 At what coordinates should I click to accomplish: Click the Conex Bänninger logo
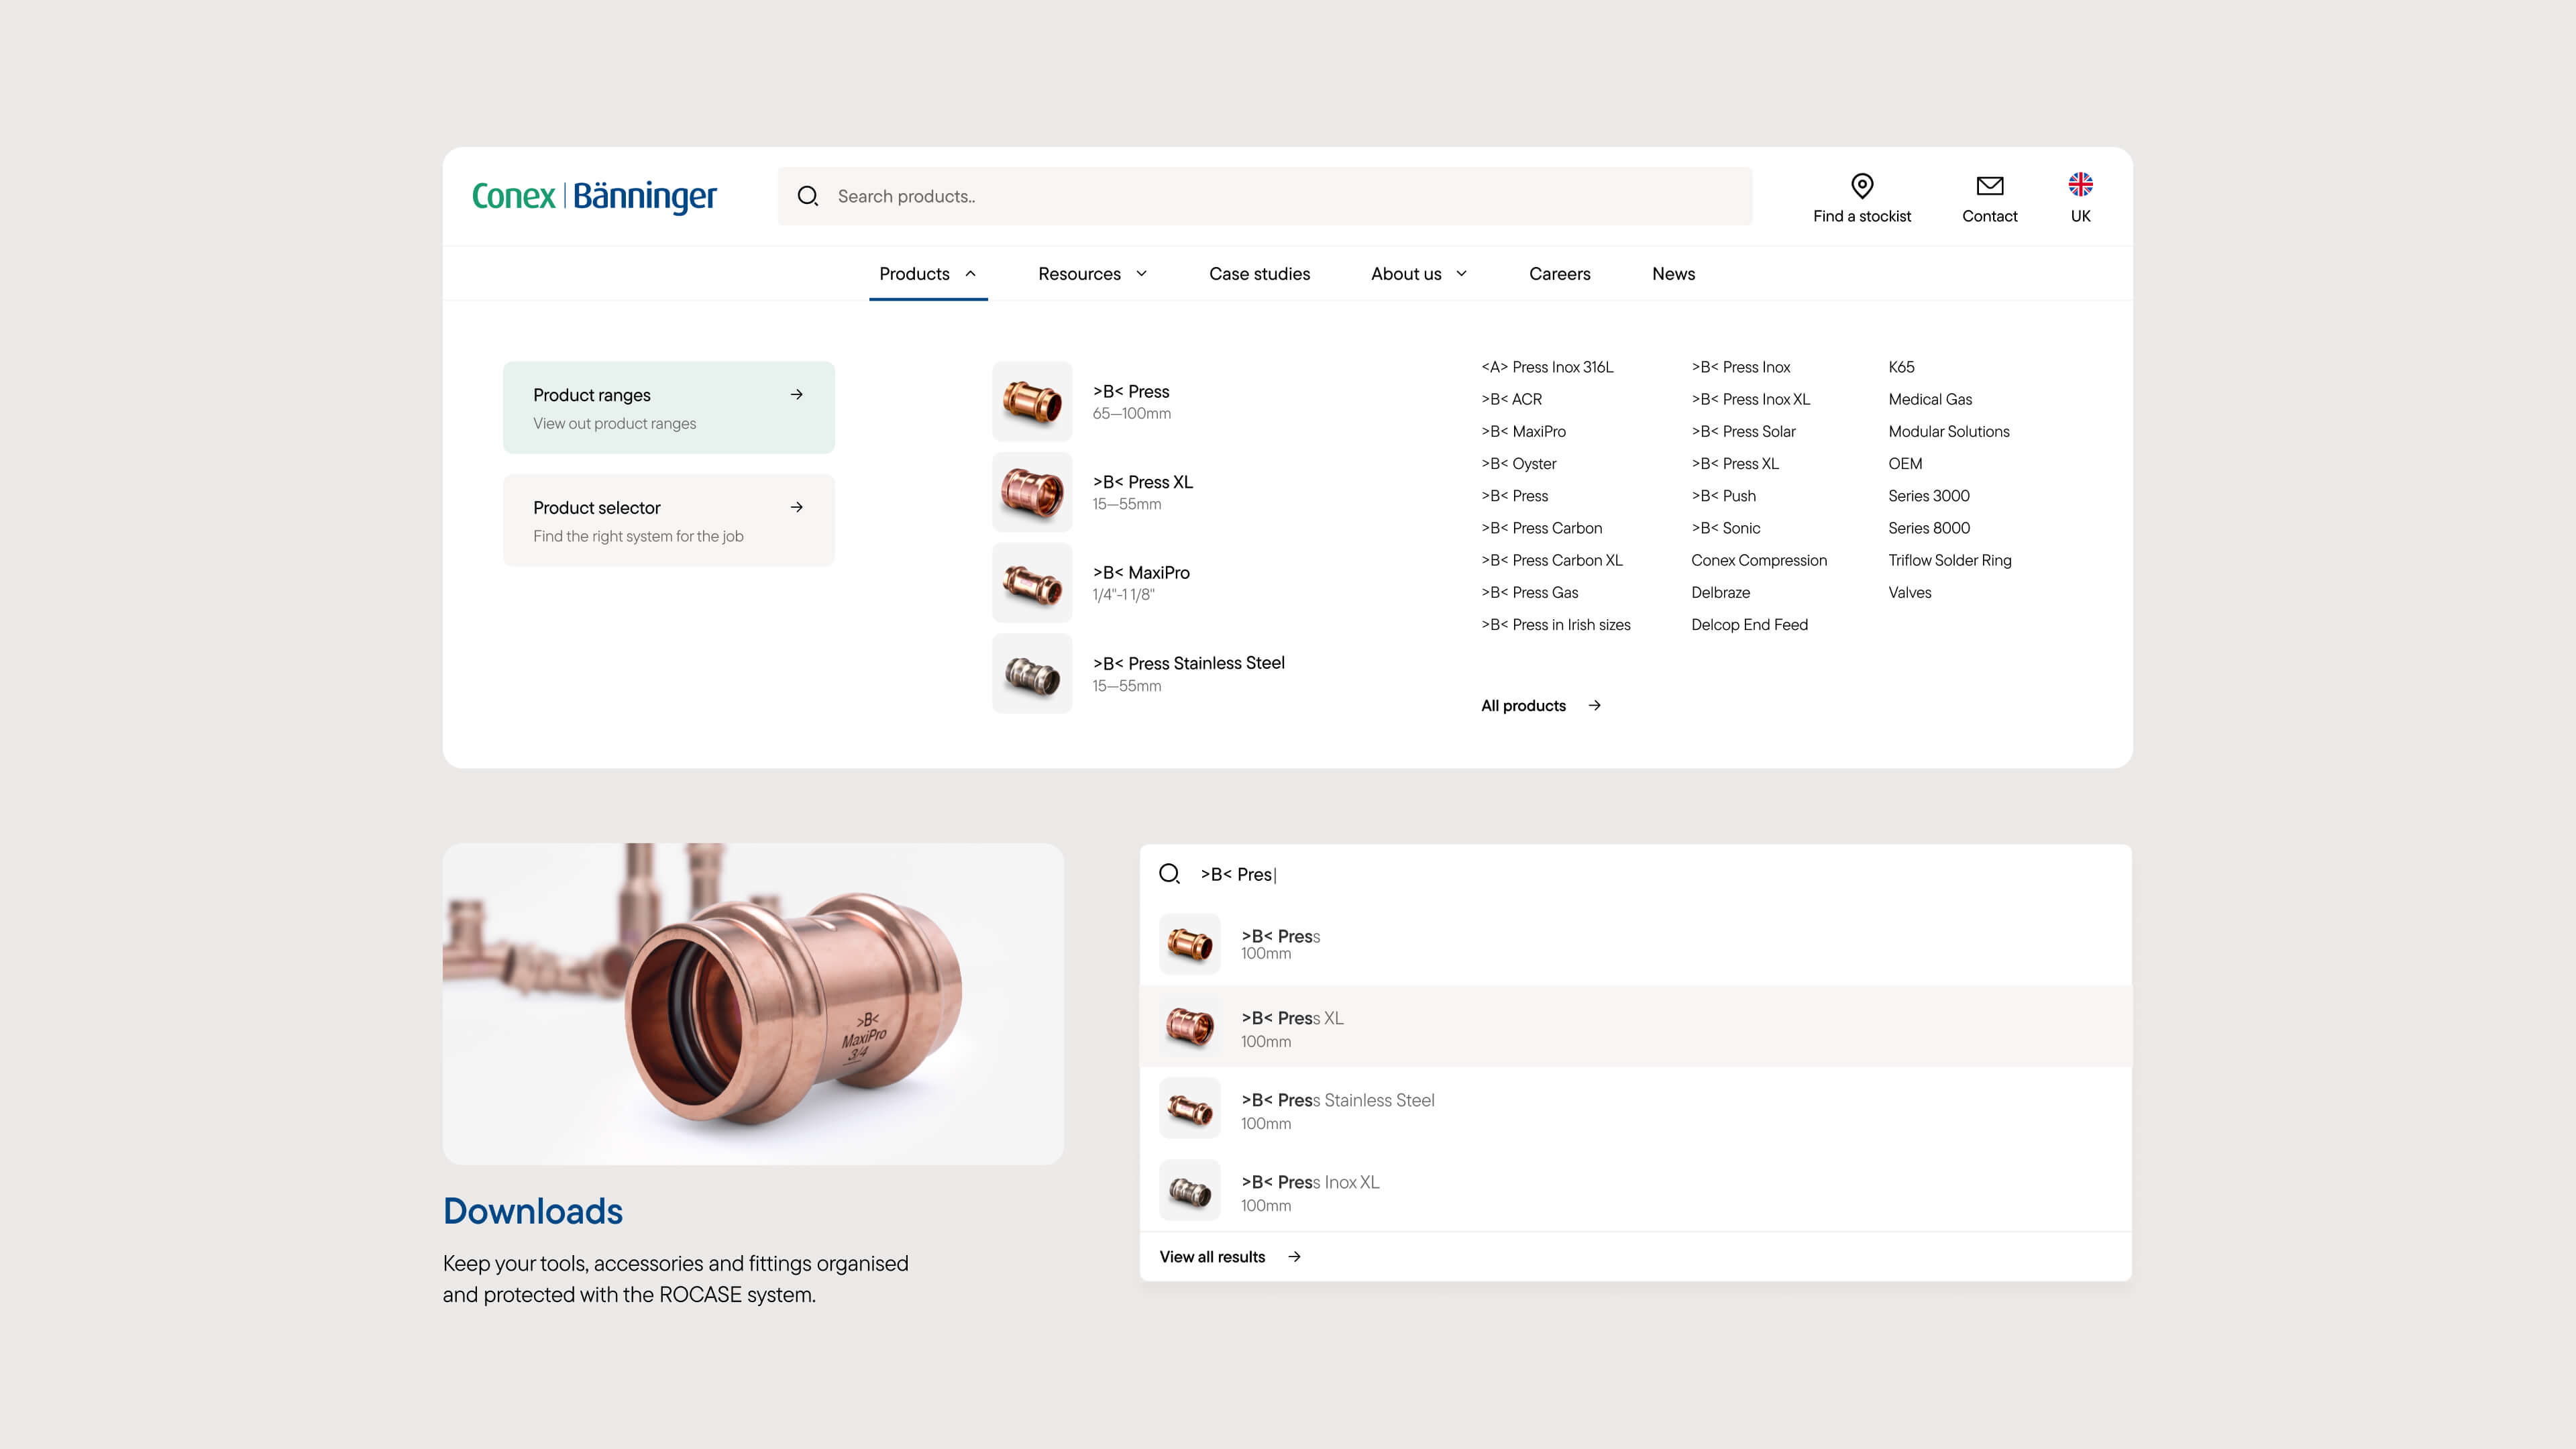[594, 196]
